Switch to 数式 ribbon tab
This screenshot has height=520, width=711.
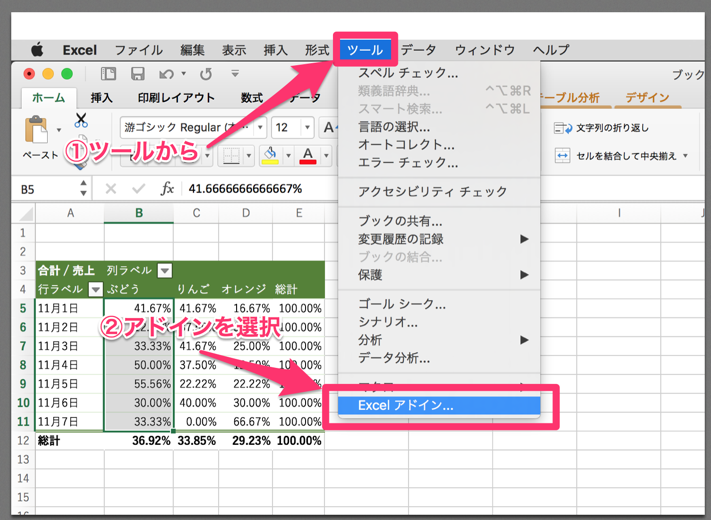point(252,97)
